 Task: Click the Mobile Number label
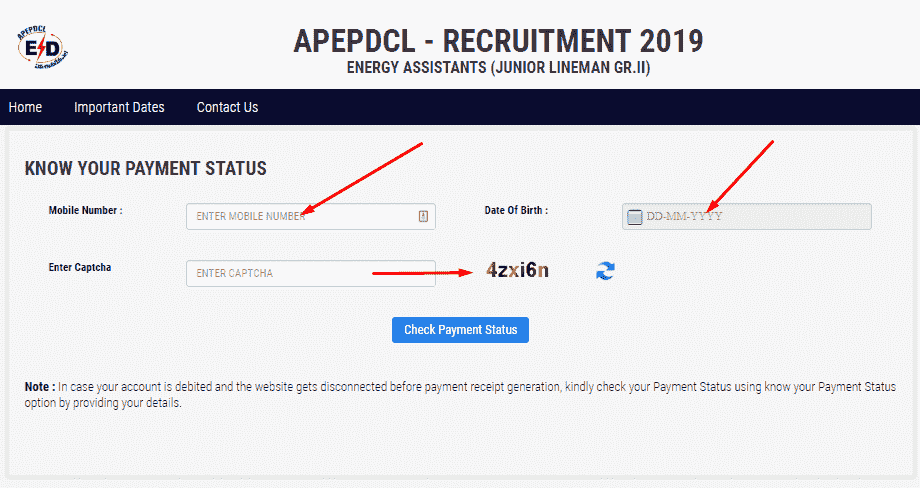point(86,210)
